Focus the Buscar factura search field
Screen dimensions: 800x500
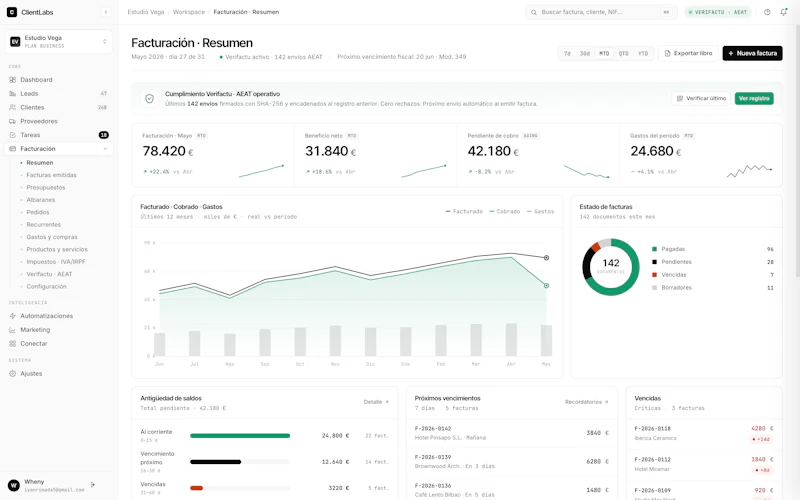click(x=601, y=12)
